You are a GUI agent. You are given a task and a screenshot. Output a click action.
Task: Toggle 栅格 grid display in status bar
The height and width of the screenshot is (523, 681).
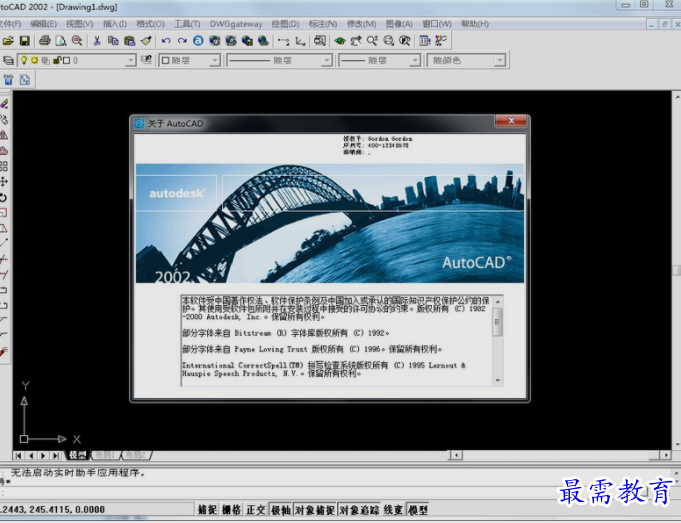point(231,510)
